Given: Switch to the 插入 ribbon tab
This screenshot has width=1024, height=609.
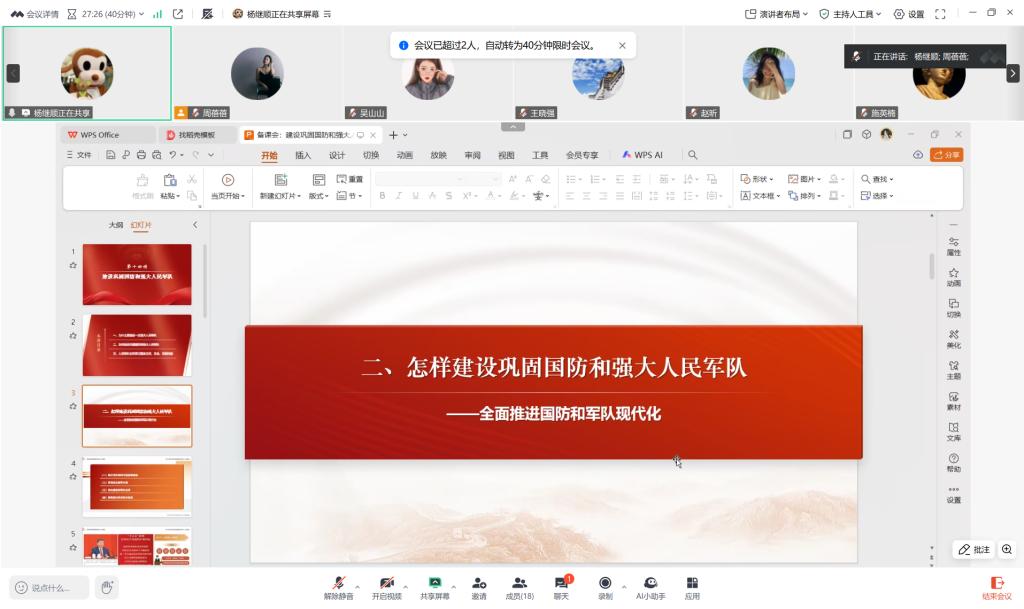Looking at the screenshot, I should (x=303, y=155).
